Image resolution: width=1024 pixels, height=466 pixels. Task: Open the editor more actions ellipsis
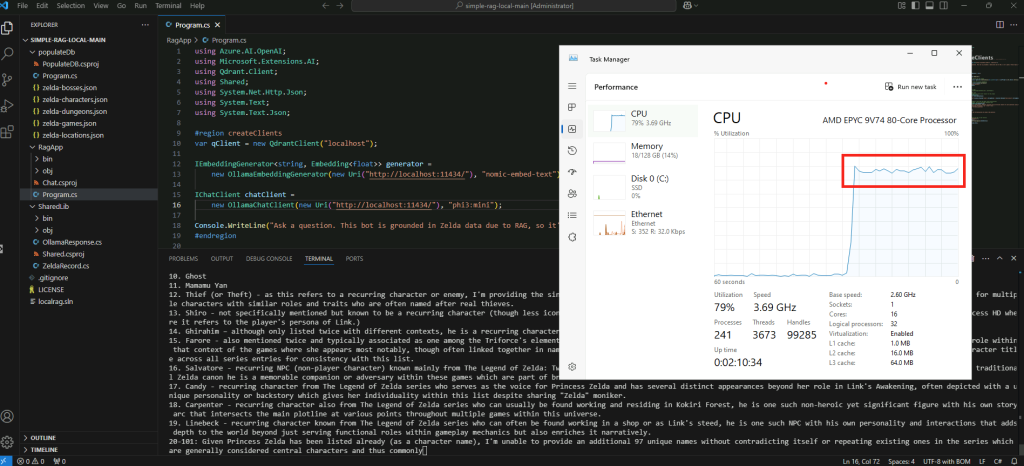click(x=1014, y=25)
